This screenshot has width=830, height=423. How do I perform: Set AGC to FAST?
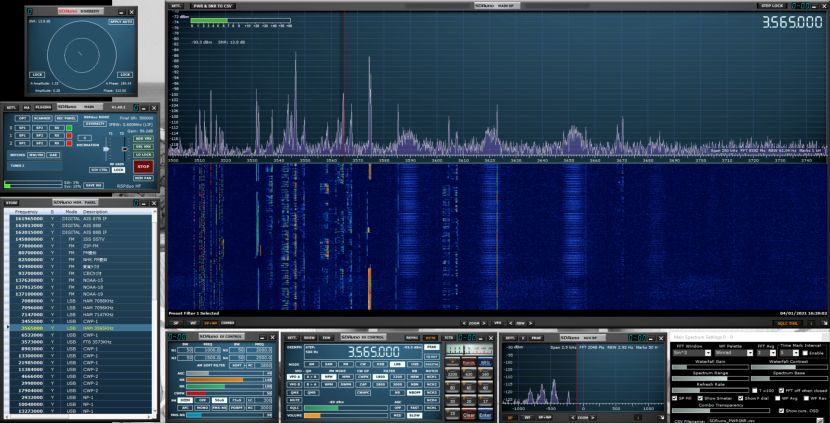point(414,408)
